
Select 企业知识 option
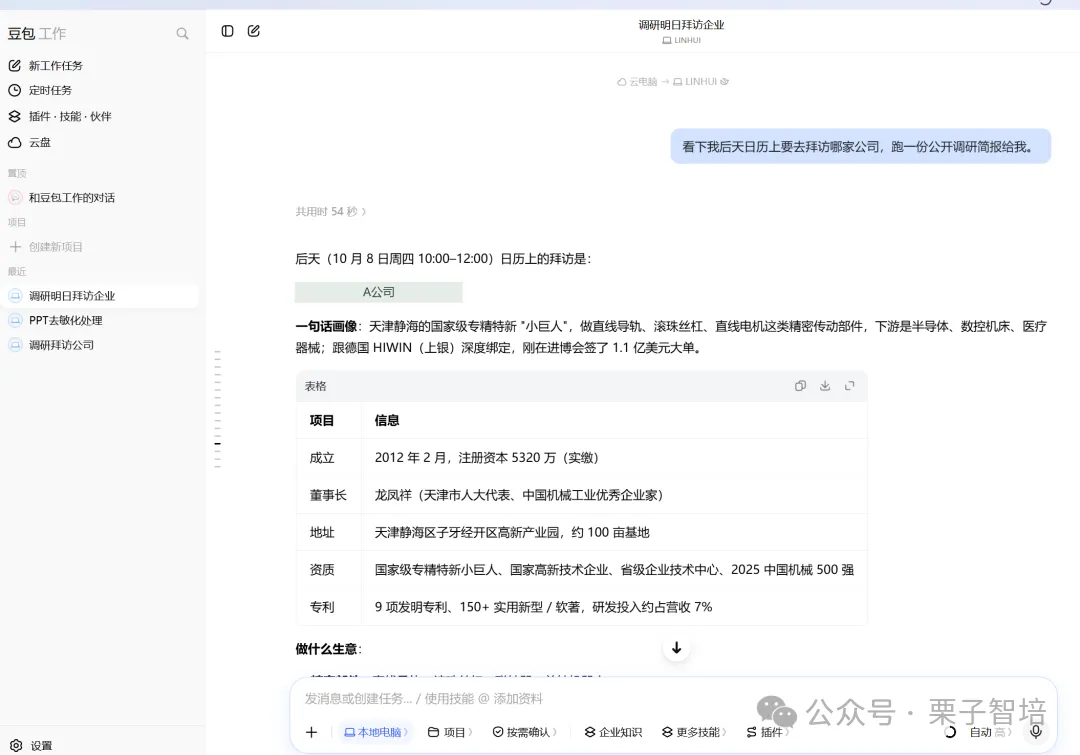[613, 732]
